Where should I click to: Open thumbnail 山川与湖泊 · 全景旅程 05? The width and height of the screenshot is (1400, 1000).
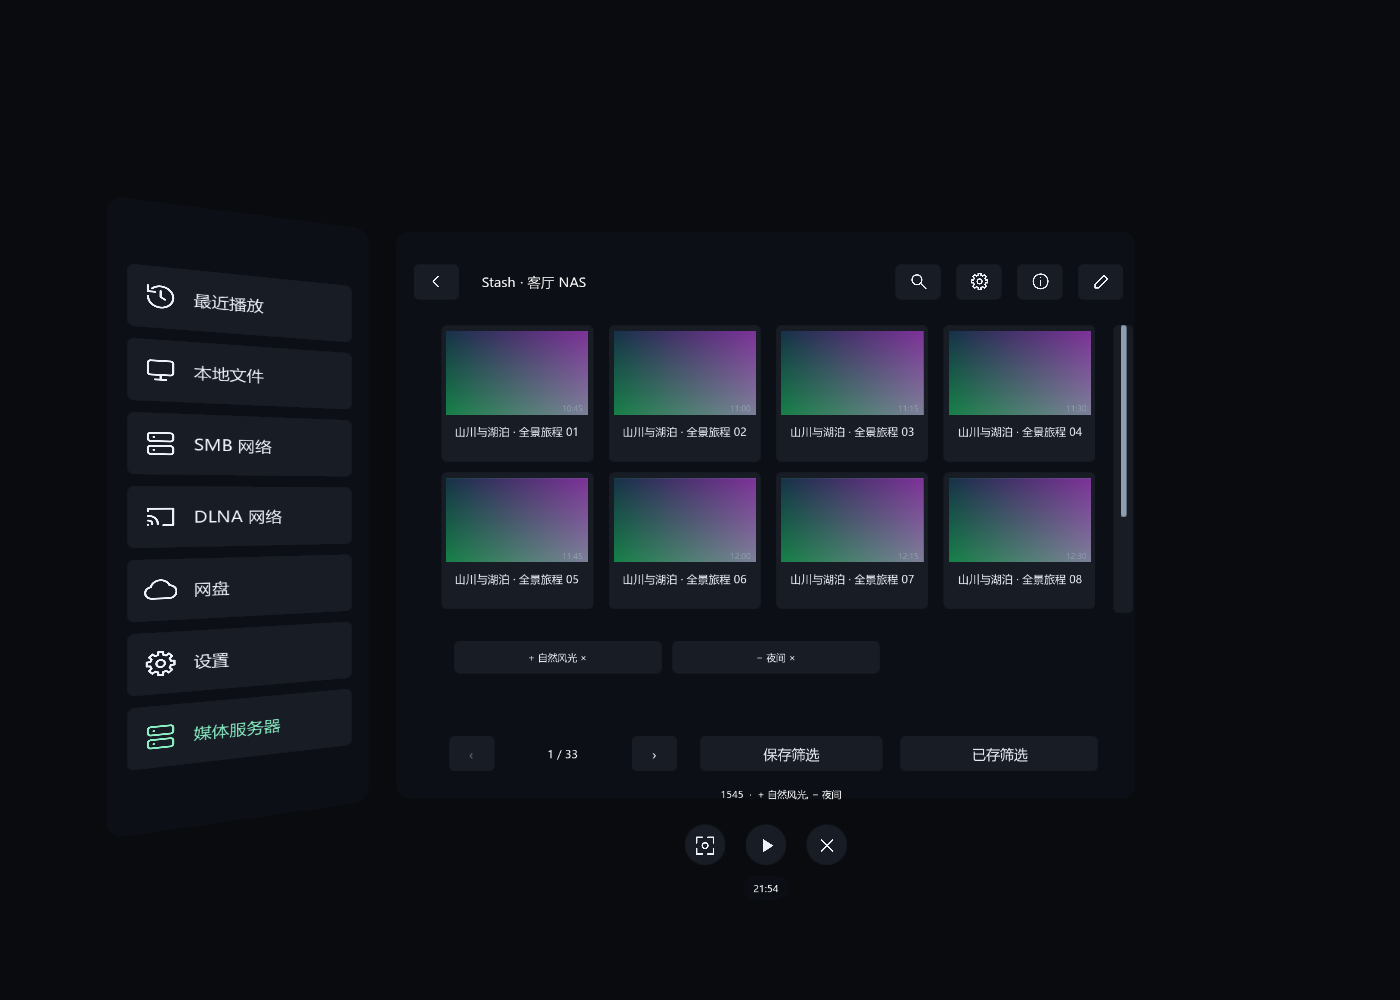pos(517,540)
